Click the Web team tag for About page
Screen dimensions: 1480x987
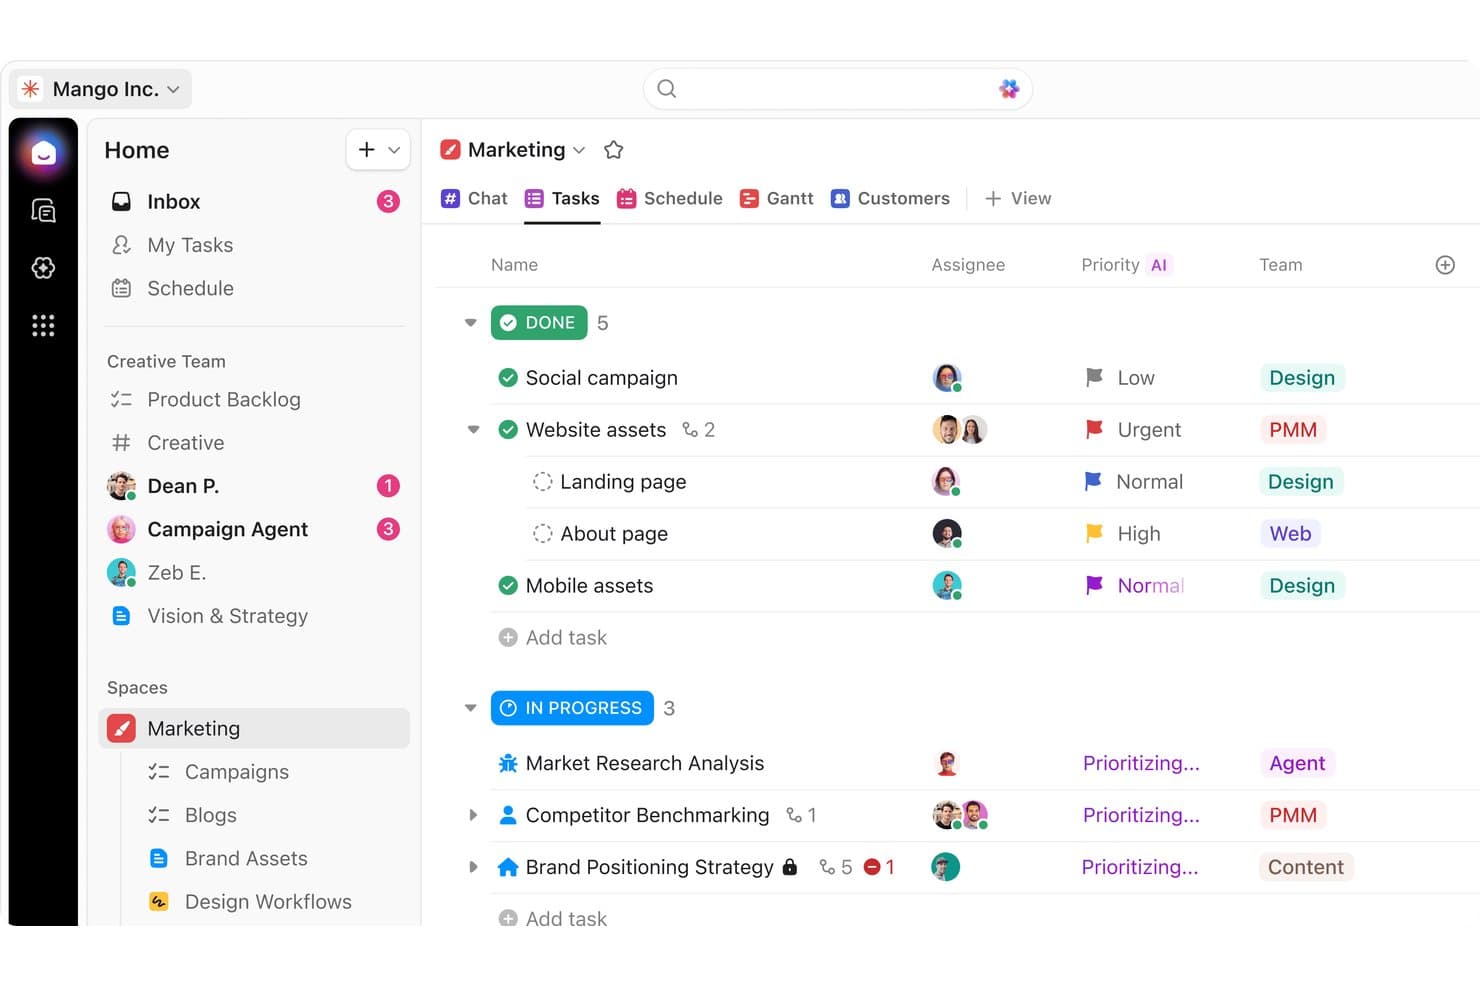[x=1290, y=534]
